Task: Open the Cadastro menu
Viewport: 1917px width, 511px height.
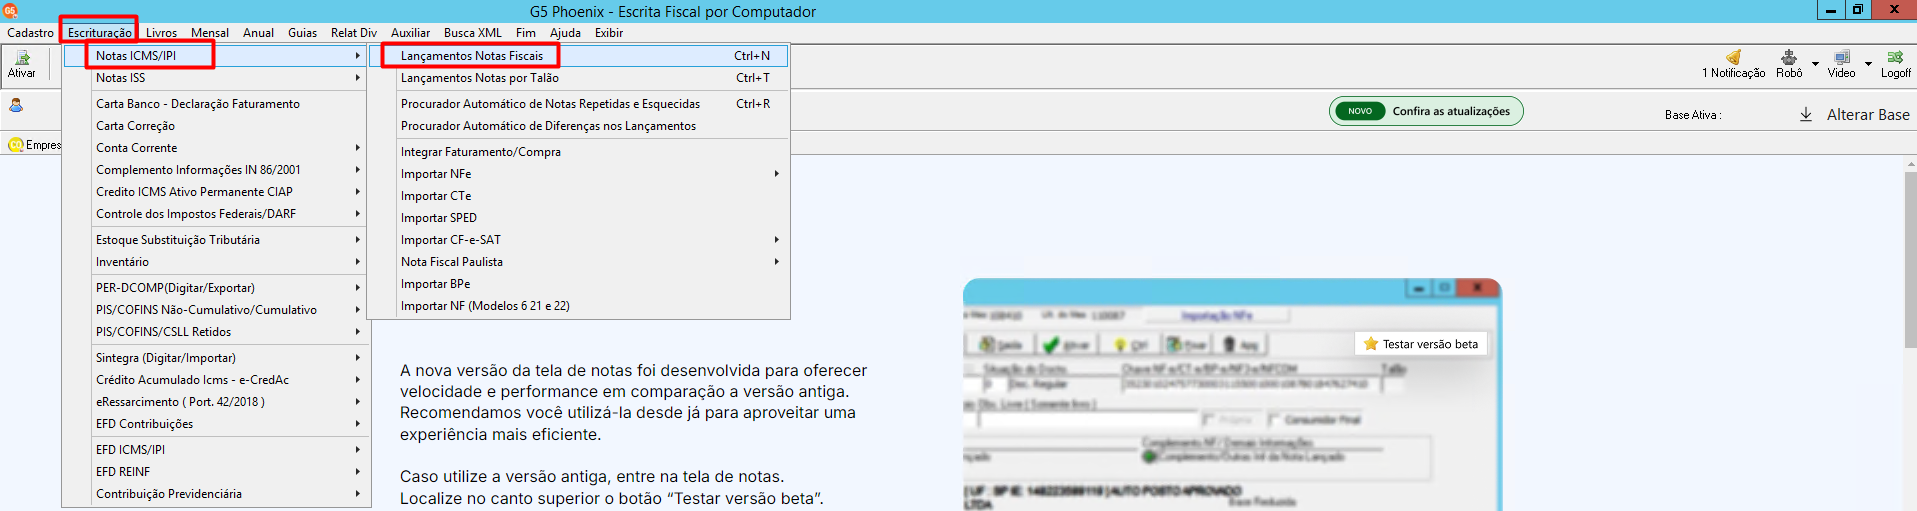Action: (x=31, y=33)
